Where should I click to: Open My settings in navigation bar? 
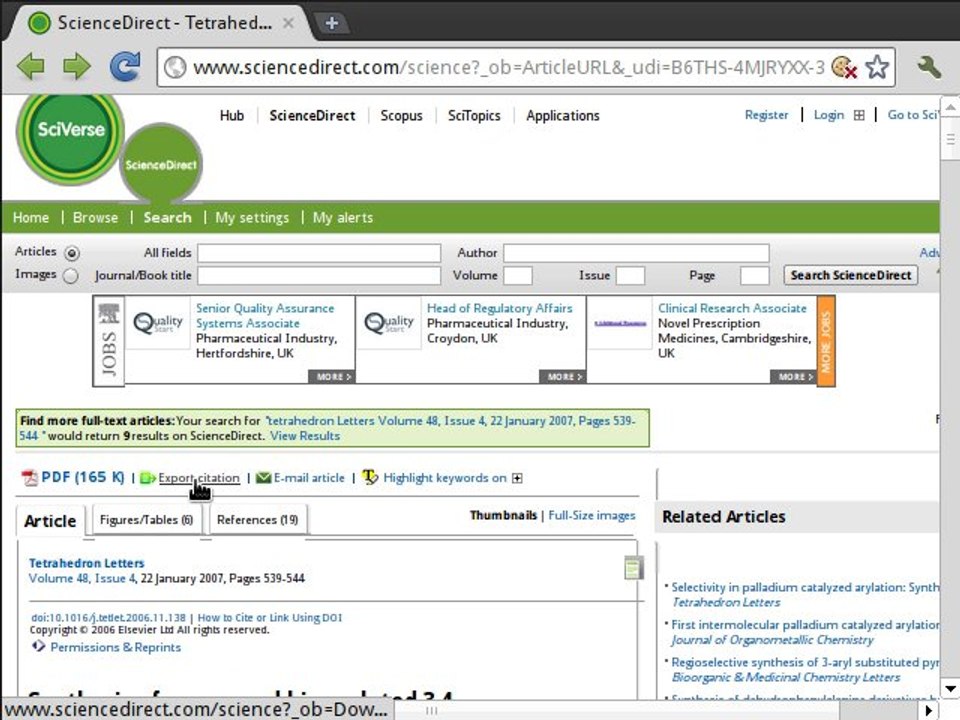tap(252, 218)
